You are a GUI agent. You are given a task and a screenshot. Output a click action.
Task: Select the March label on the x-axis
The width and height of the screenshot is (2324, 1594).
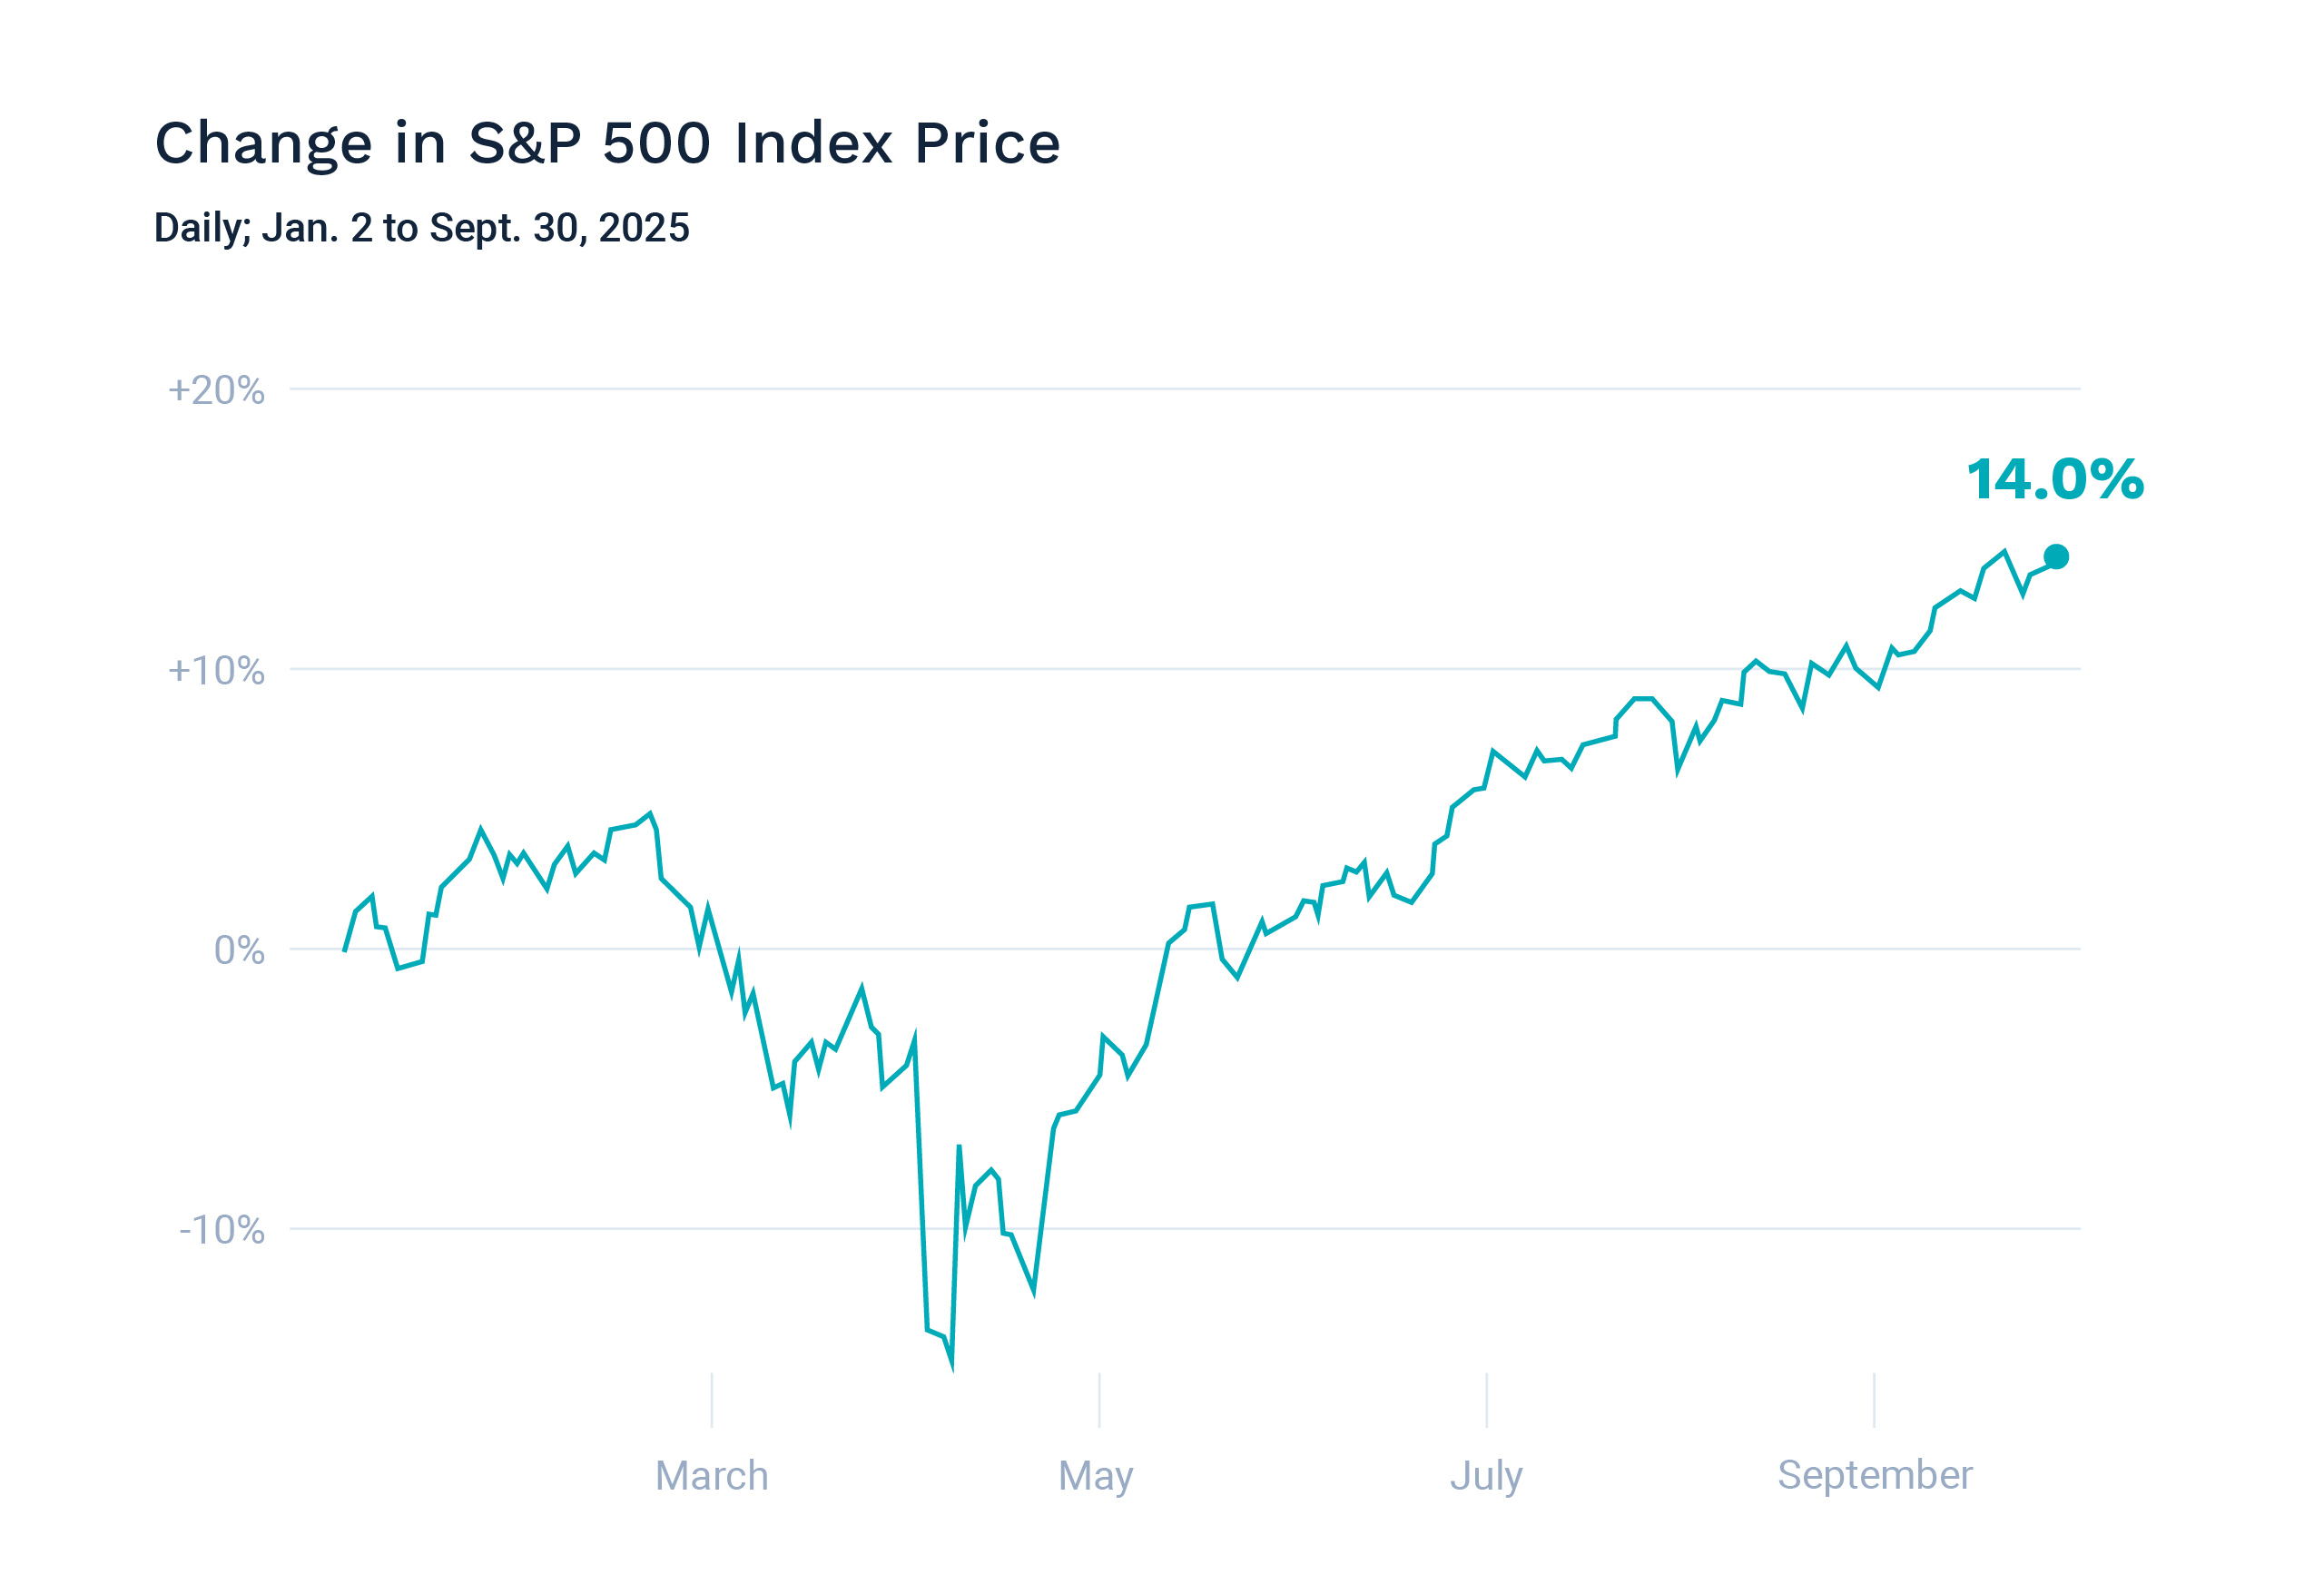[x=711, y=1476]
